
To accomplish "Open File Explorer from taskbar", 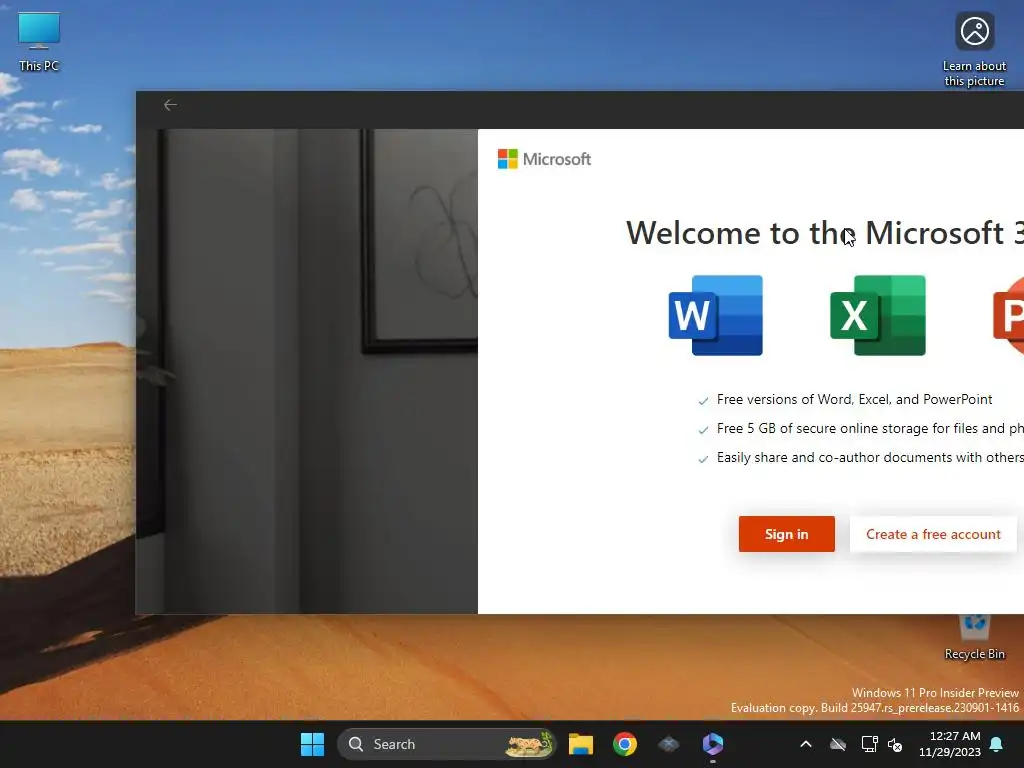I will point(581,744).
